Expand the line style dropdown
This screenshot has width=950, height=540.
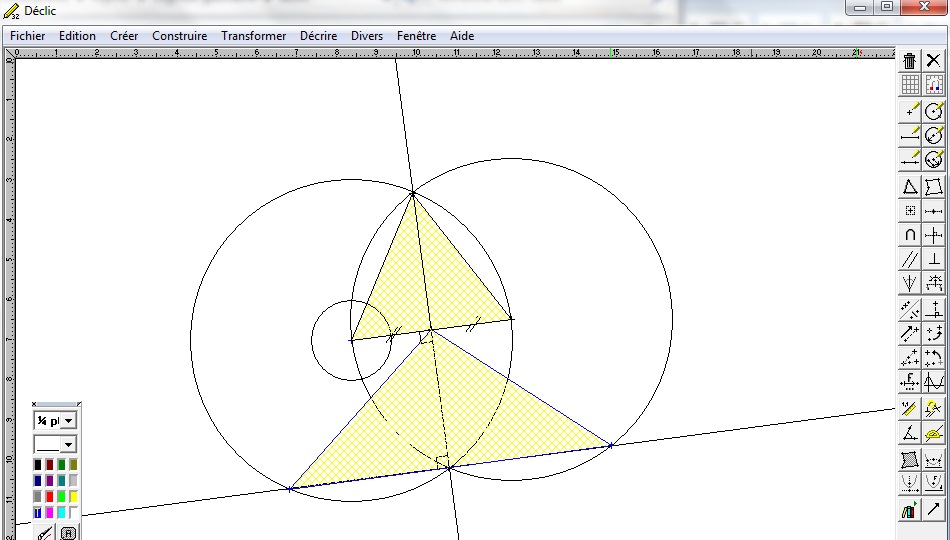(69, 444)
